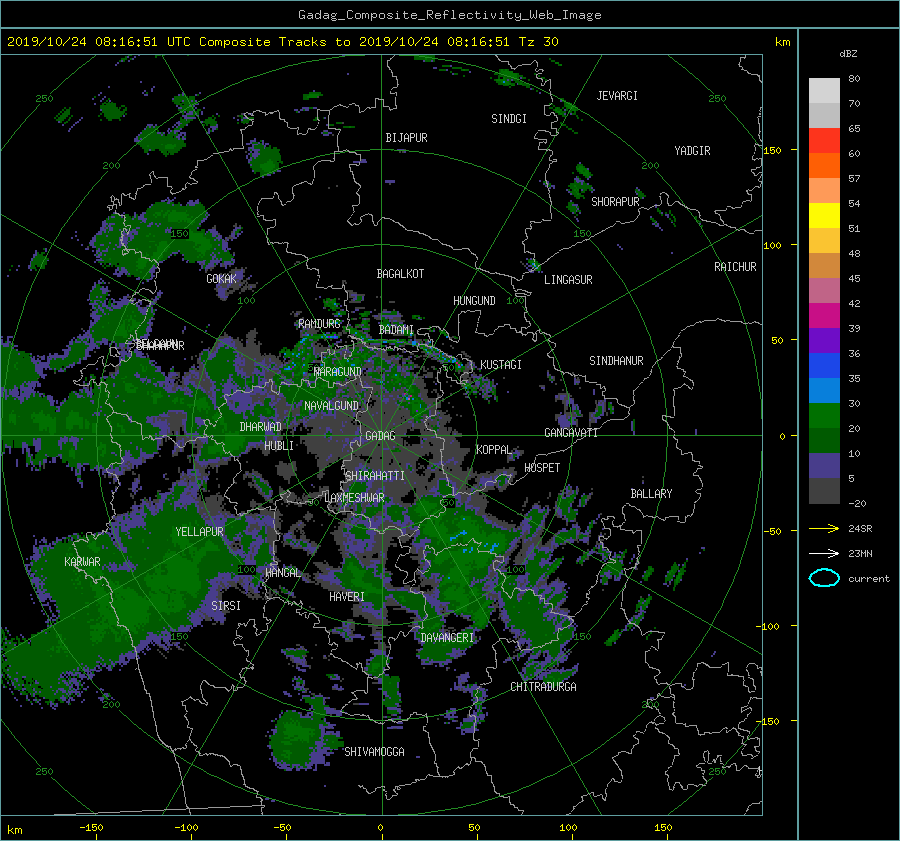
Task: Click the SINDHANUR label
Action: pyautogui.click(x=616, y=361)
